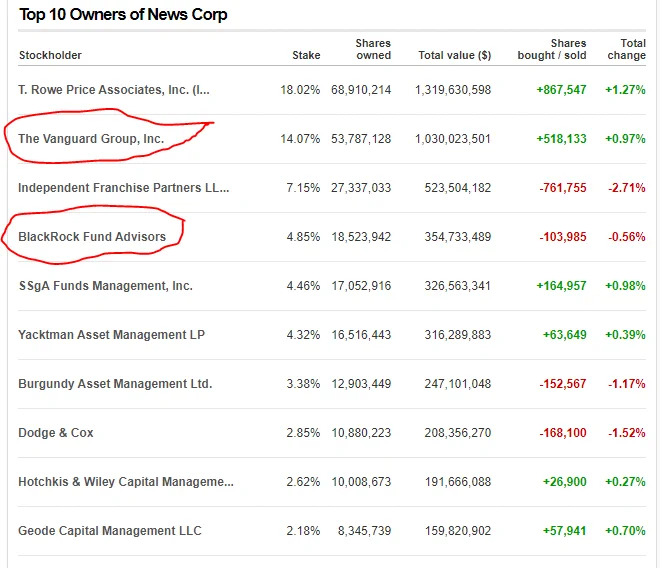Click total value 159,820,902
Viewport: 660px width, 568px height.
pos(458,531)
